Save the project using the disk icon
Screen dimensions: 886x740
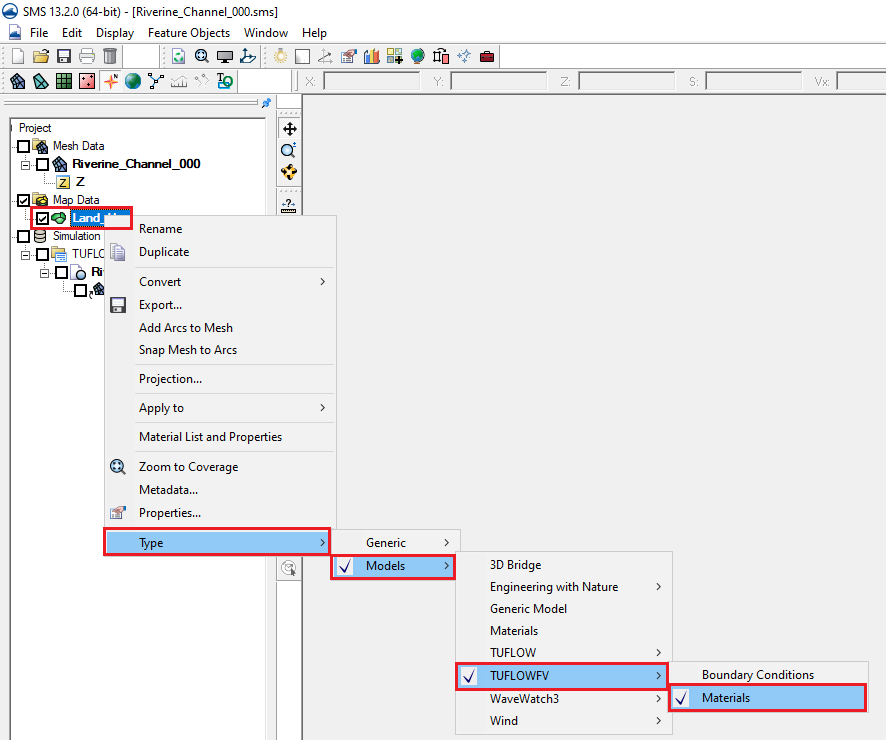(x=63, y=56)
